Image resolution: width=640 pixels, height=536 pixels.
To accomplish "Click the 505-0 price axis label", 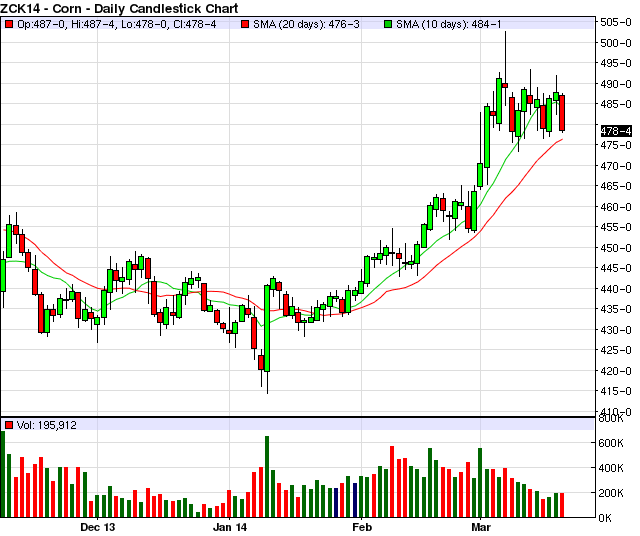I will click(x=616, y=22).
